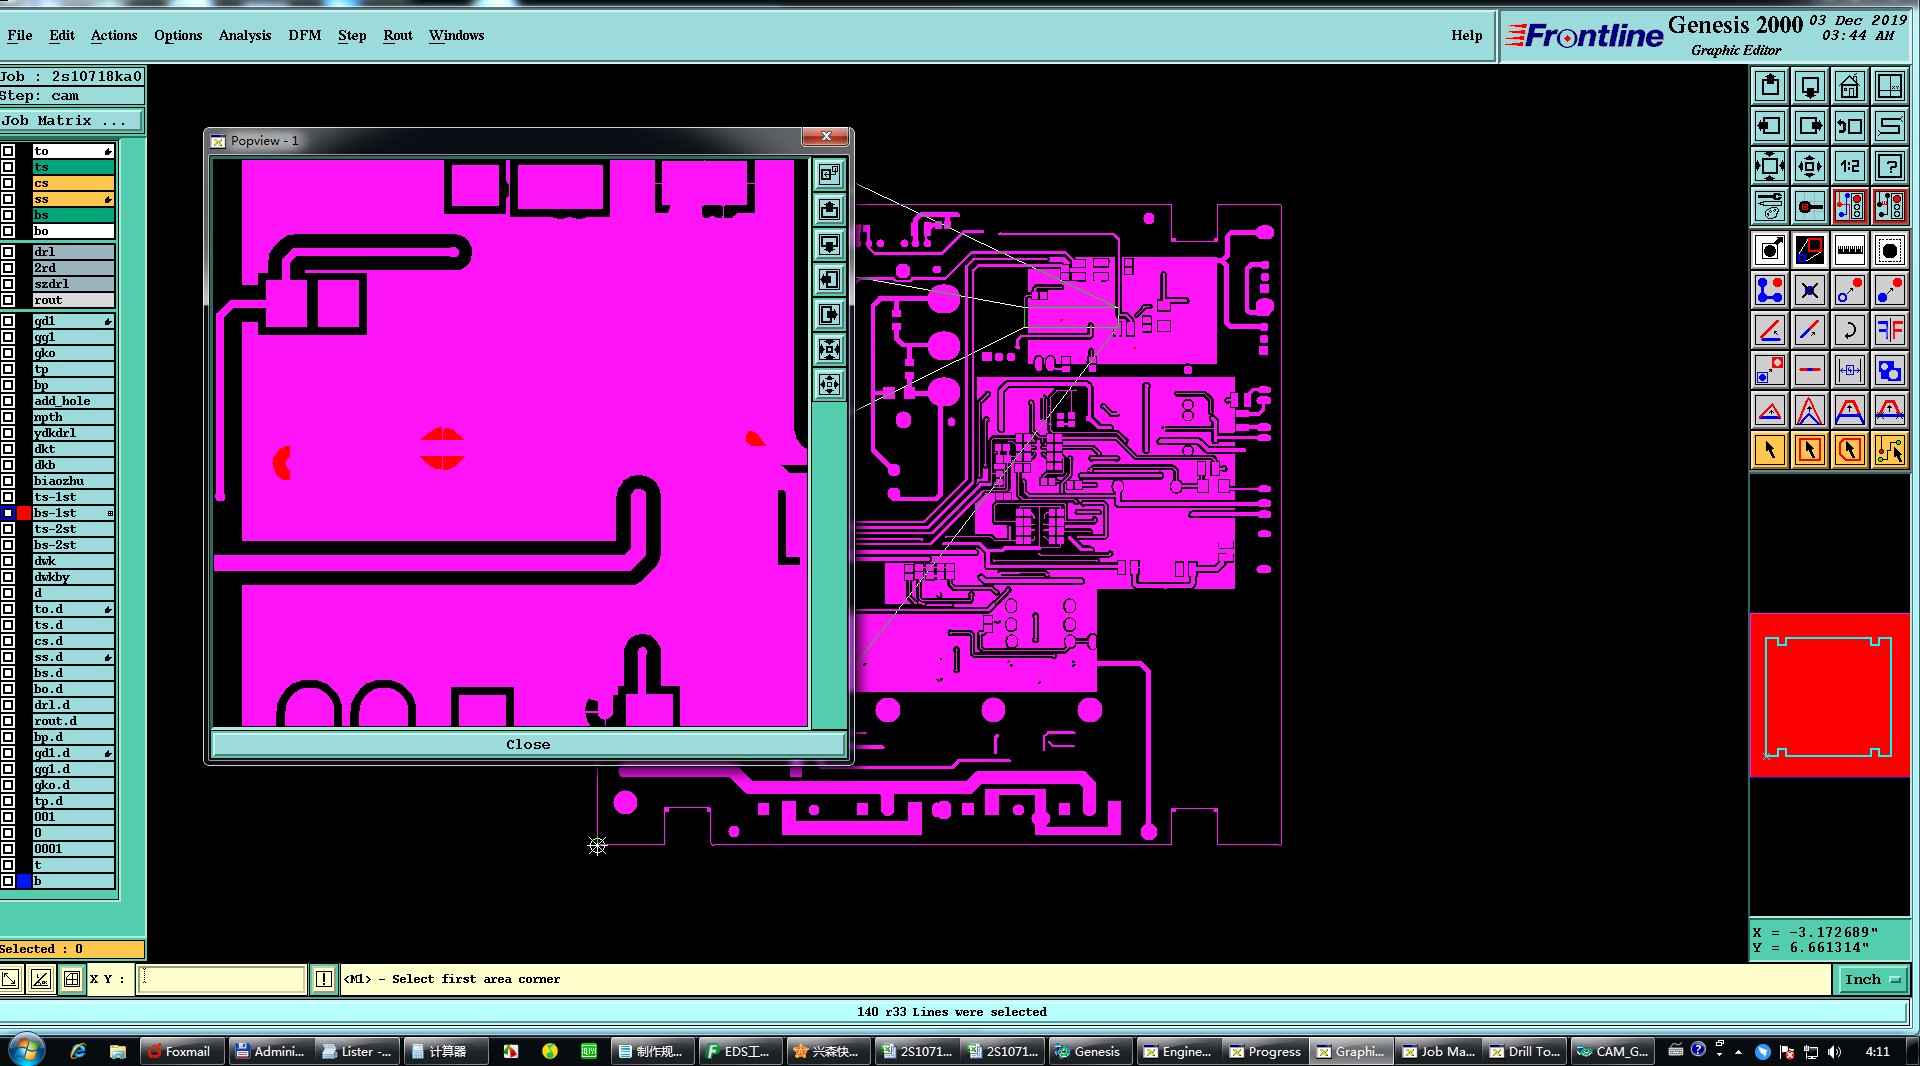The image size is (1920, 1066).
Task: Click the home view icon
Action: click(1850, 86)
